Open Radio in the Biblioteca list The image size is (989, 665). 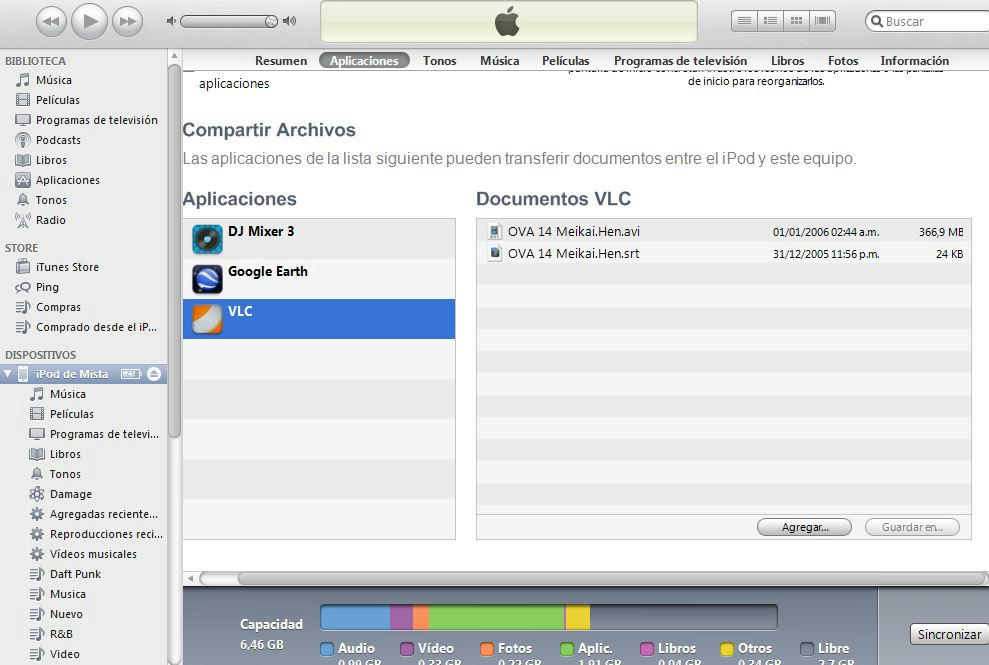50,220
